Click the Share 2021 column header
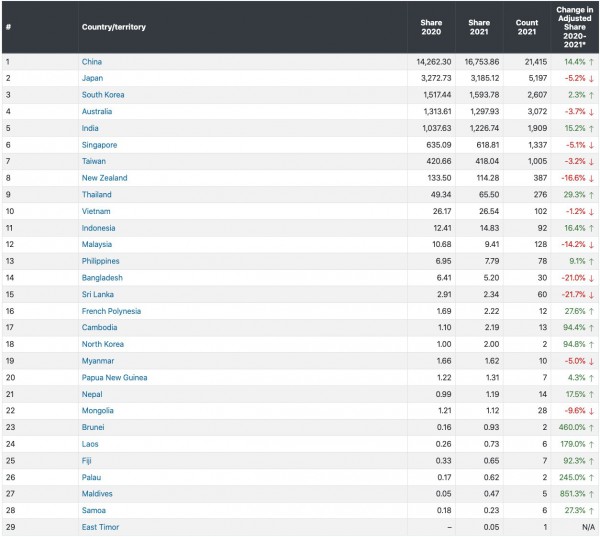This screenshot has width=600, height=537. (x=478, y=27)
